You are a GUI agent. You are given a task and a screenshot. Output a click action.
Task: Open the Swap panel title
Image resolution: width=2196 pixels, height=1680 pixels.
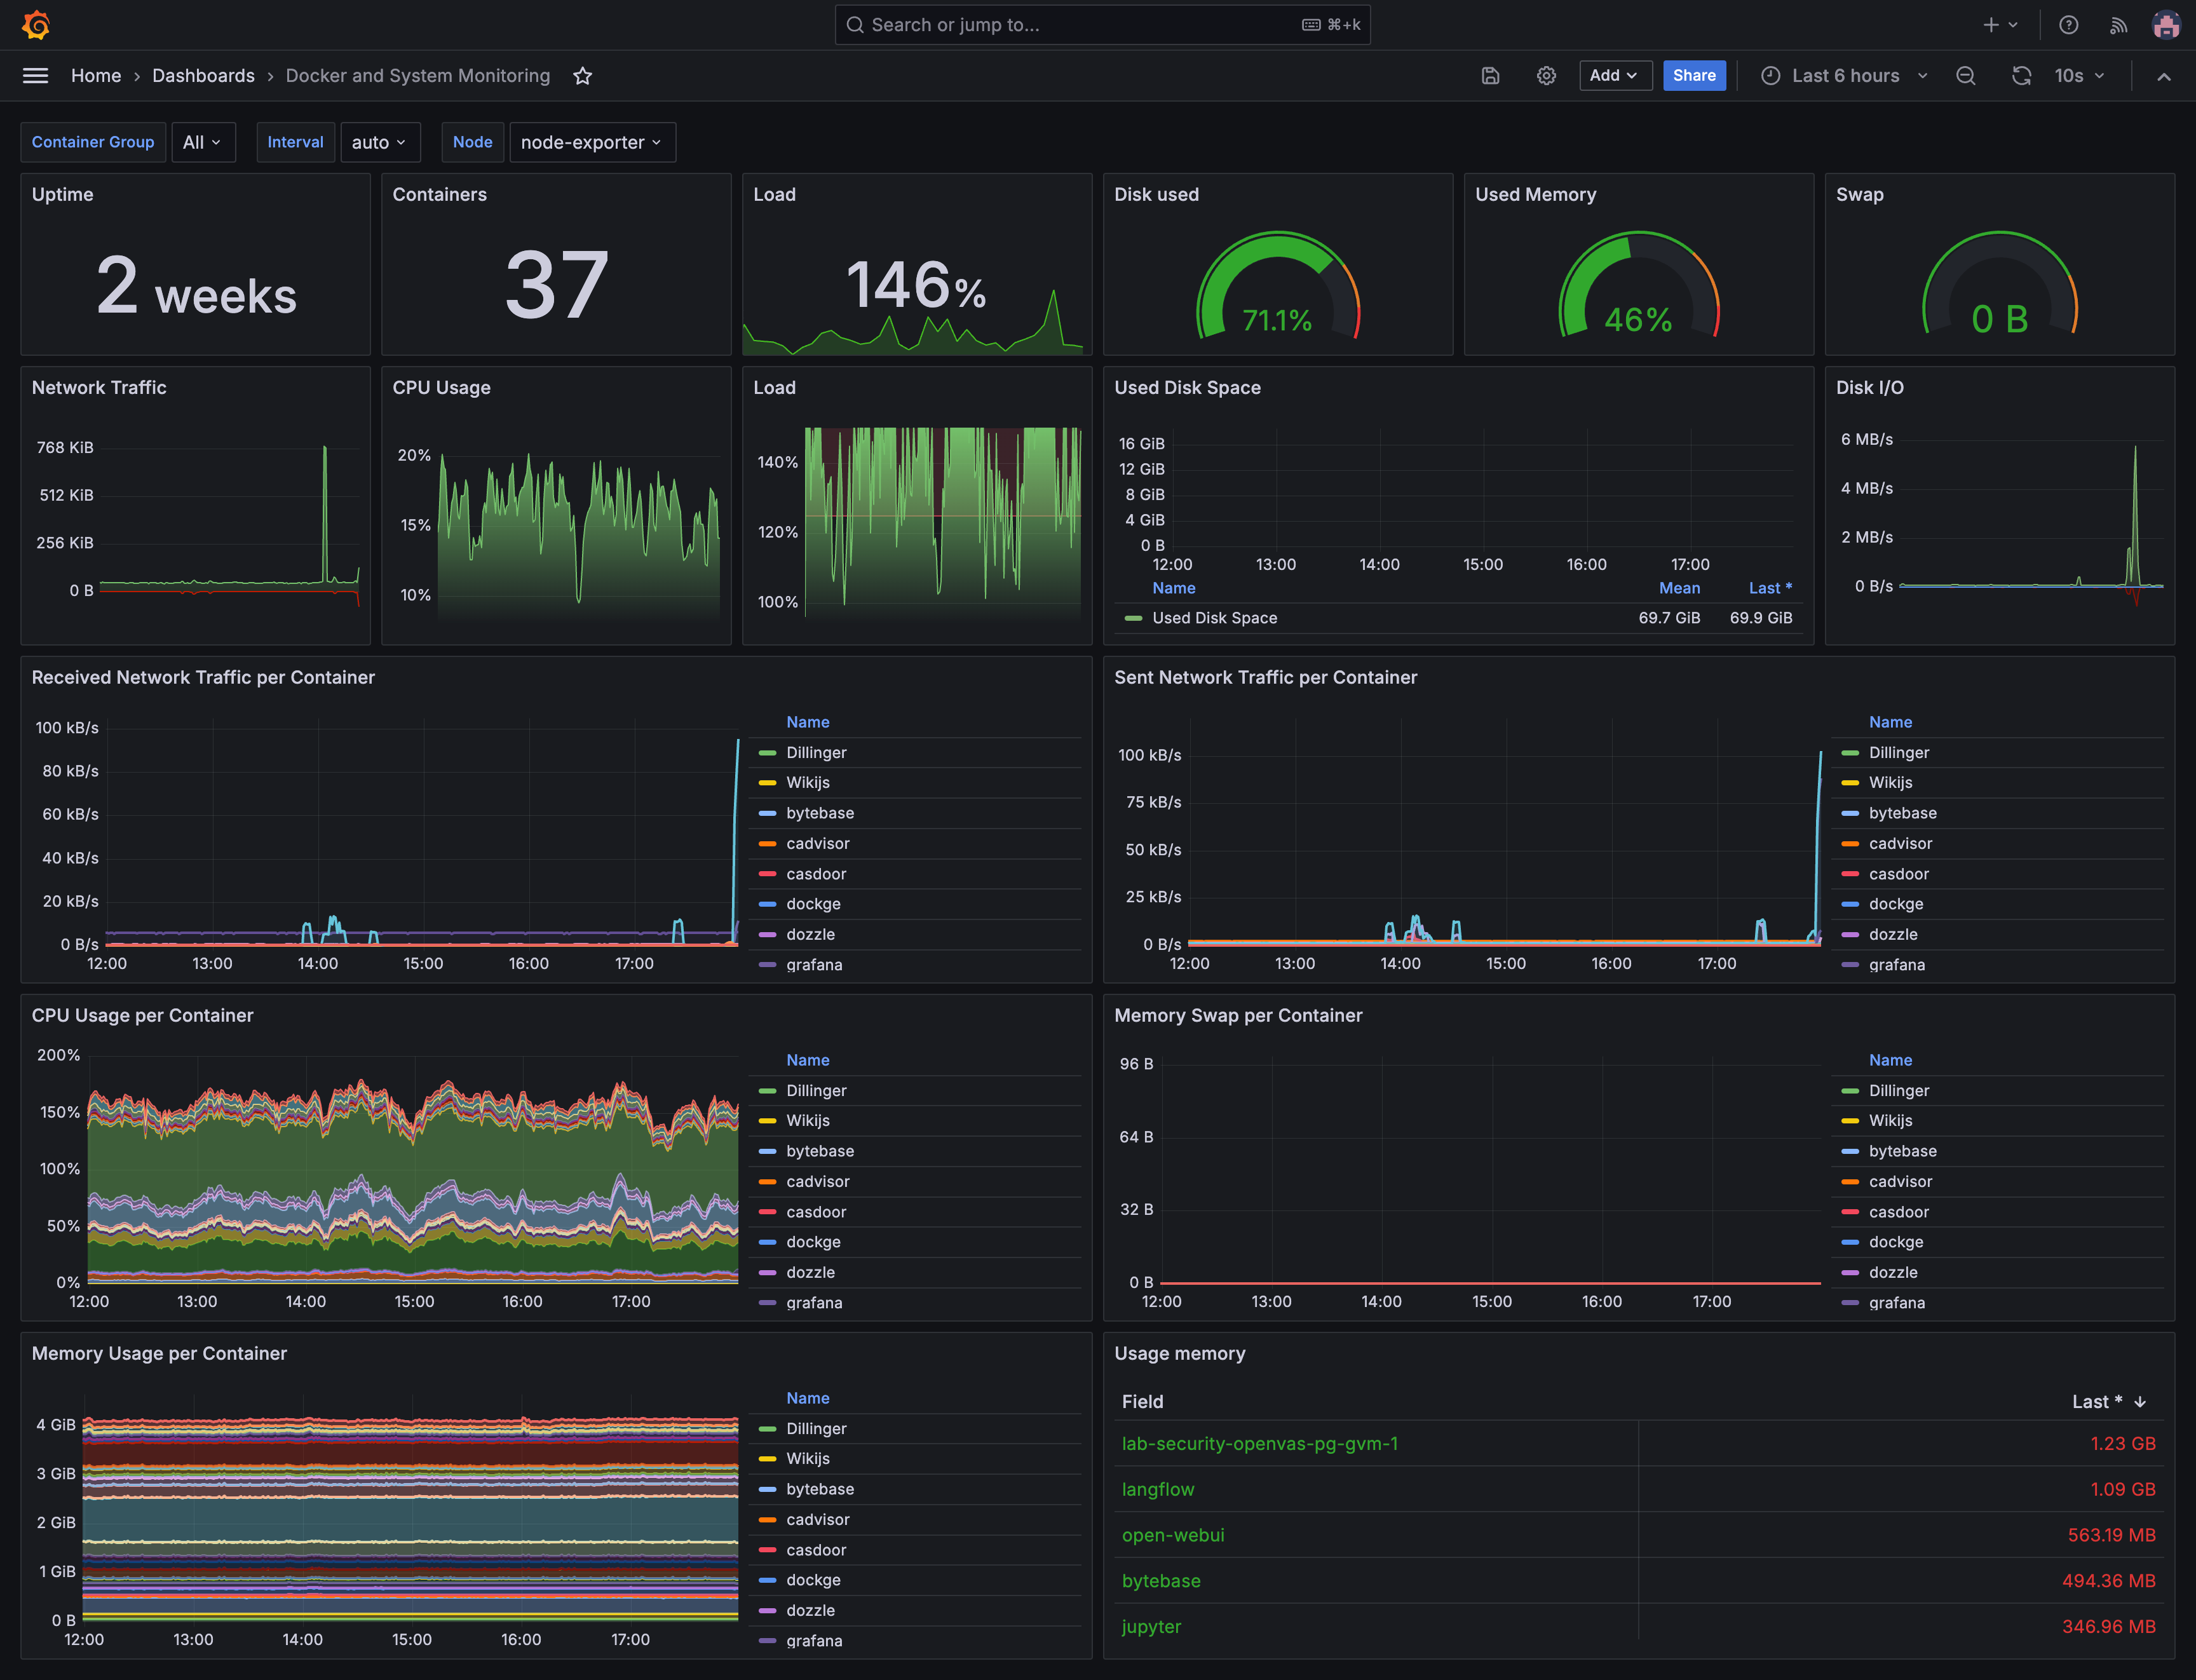pyautogui.click(x=1859, y=194)
